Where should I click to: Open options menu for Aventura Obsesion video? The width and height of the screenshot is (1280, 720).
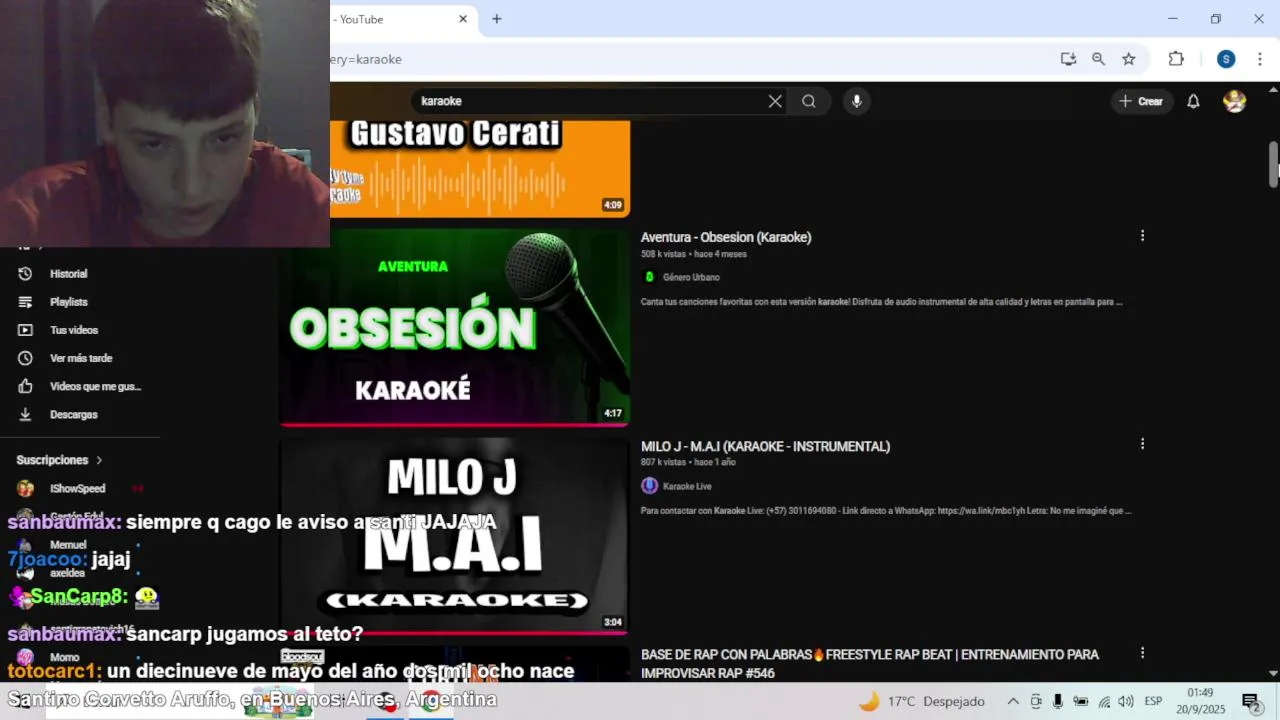click(1142, 236)
